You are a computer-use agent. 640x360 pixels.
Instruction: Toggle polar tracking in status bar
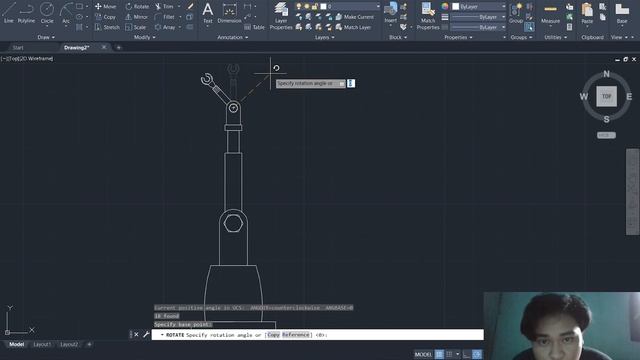click(x=477, y=354)
